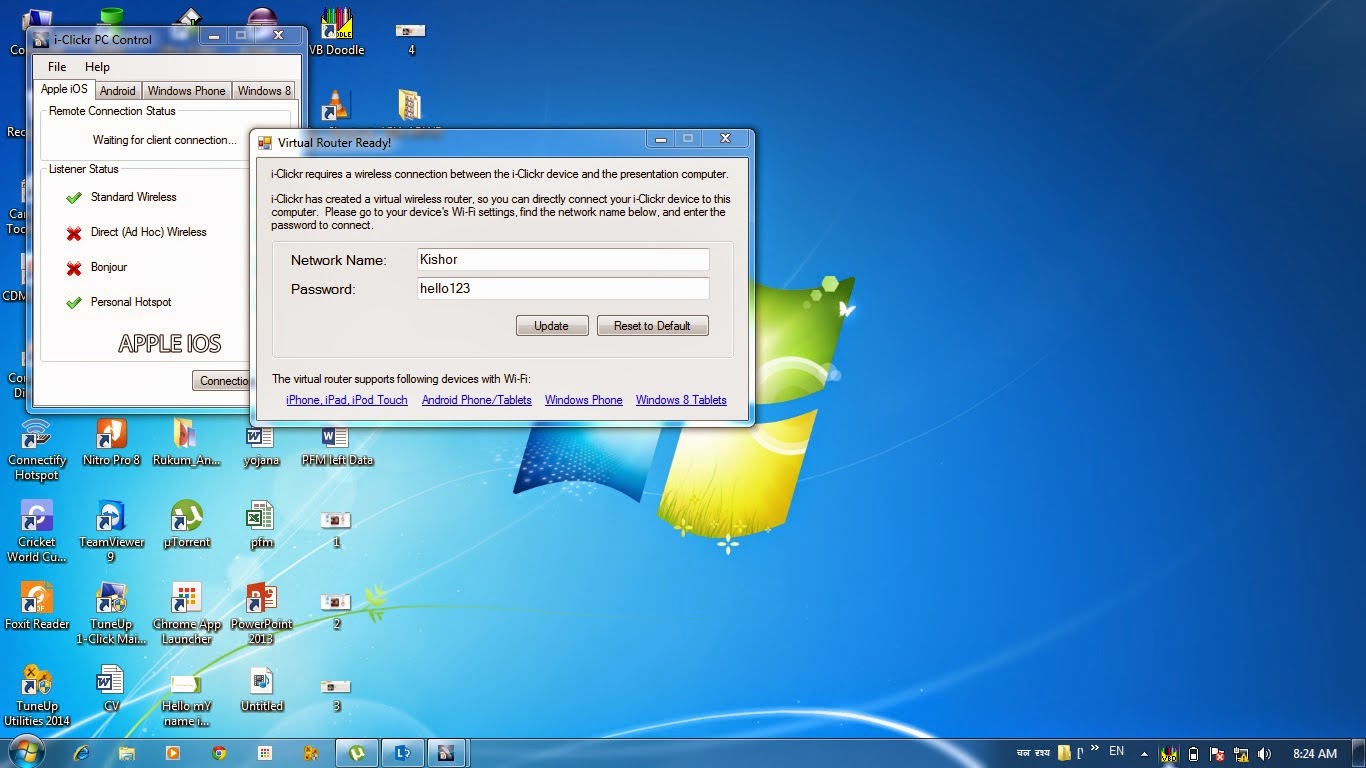Viewport: 1366px width, 768px height.
Task: Launch the VLC media player desktop shortcut
Action: click(x=335, y=105)
